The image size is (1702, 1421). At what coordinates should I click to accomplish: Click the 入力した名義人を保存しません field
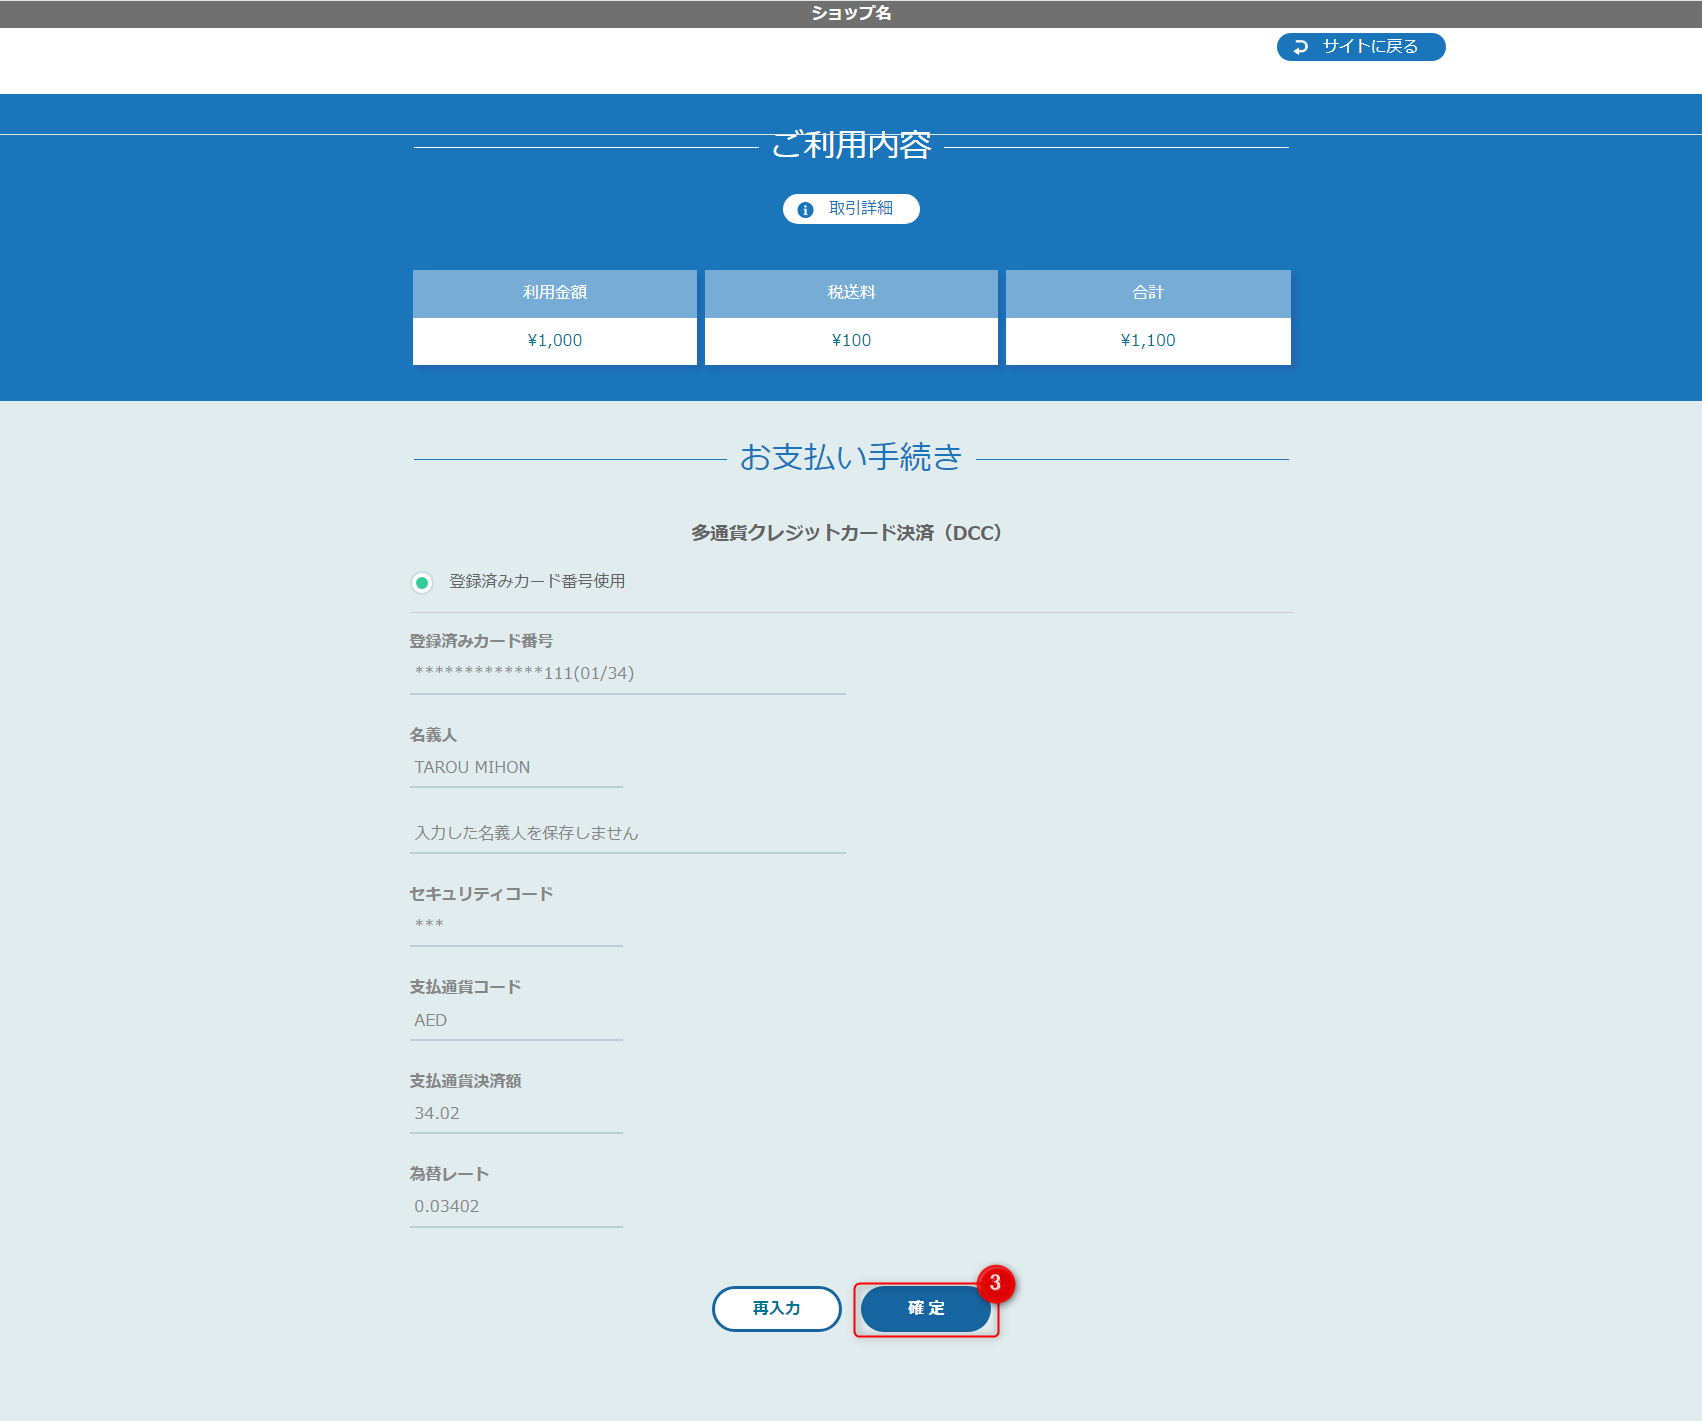pos(627,833)
